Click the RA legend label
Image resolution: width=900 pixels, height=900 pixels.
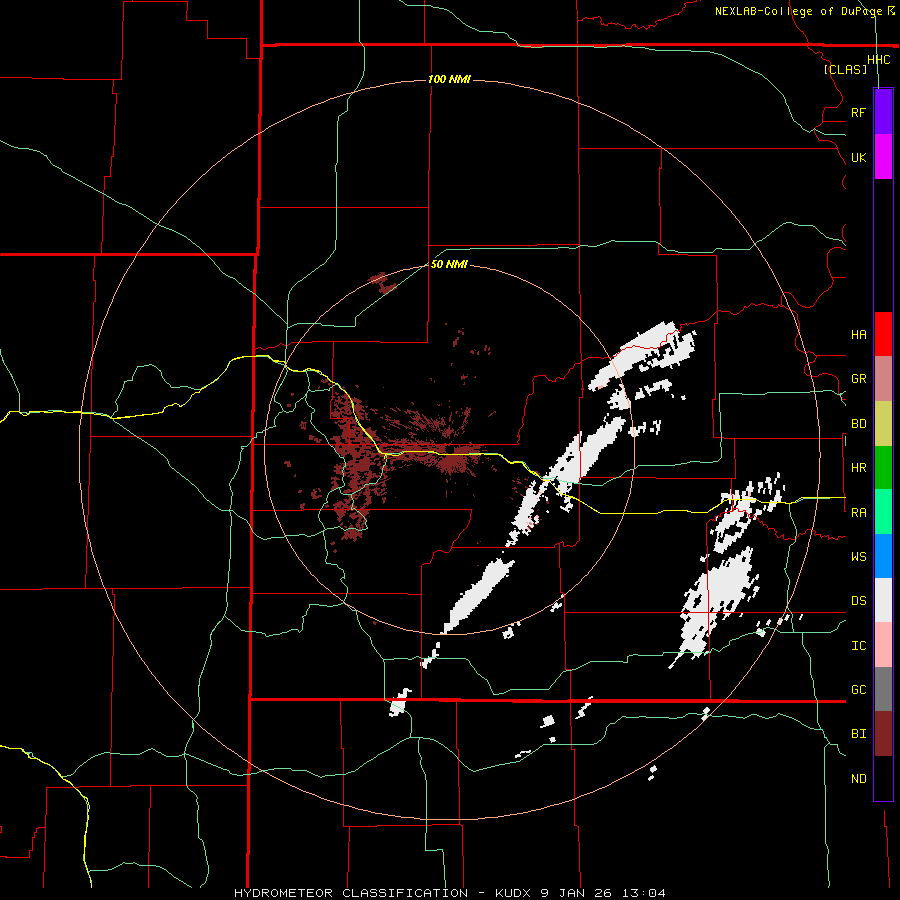click(858, 512)
